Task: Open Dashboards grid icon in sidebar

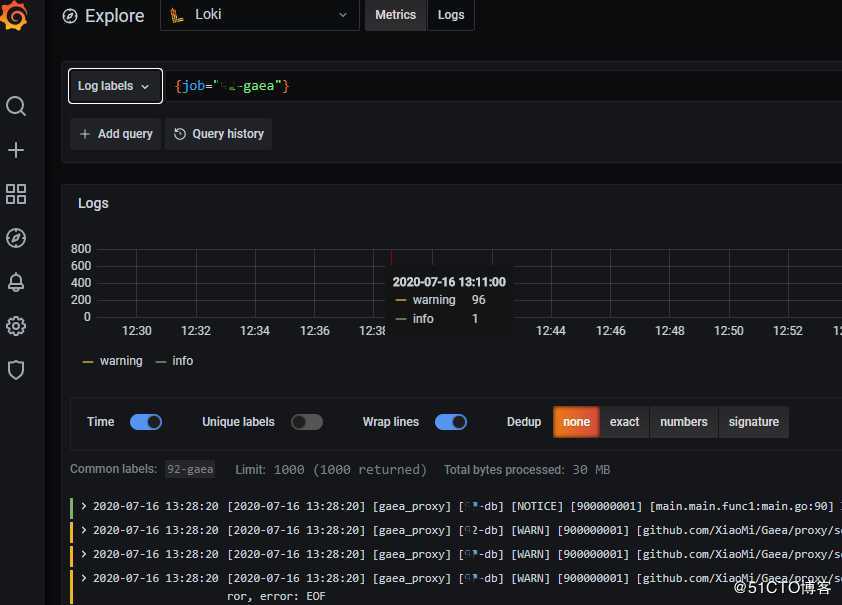Action: point(16,194)
